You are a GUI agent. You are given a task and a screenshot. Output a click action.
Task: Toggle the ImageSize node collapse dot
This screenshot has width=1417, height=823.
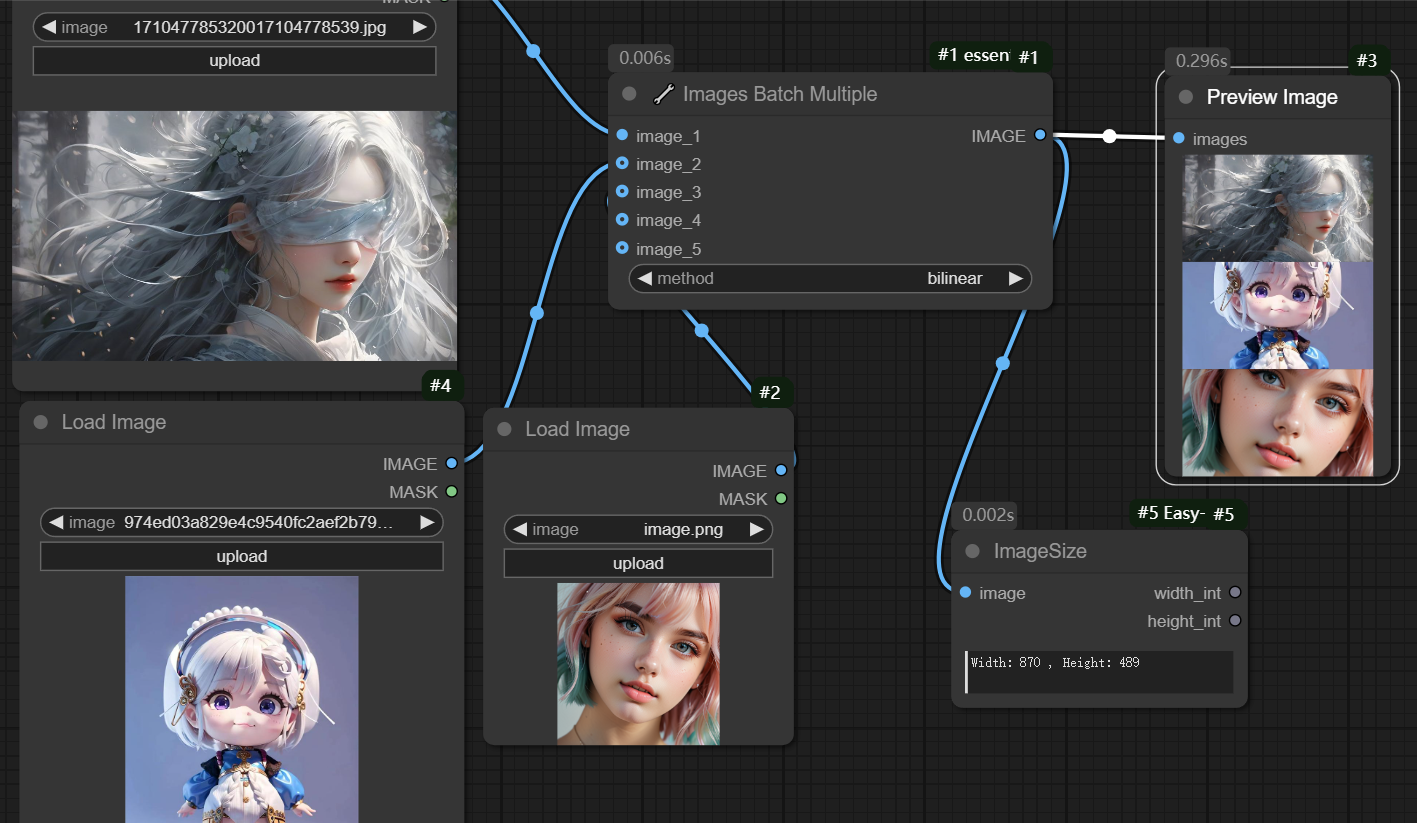pos(972,551)
